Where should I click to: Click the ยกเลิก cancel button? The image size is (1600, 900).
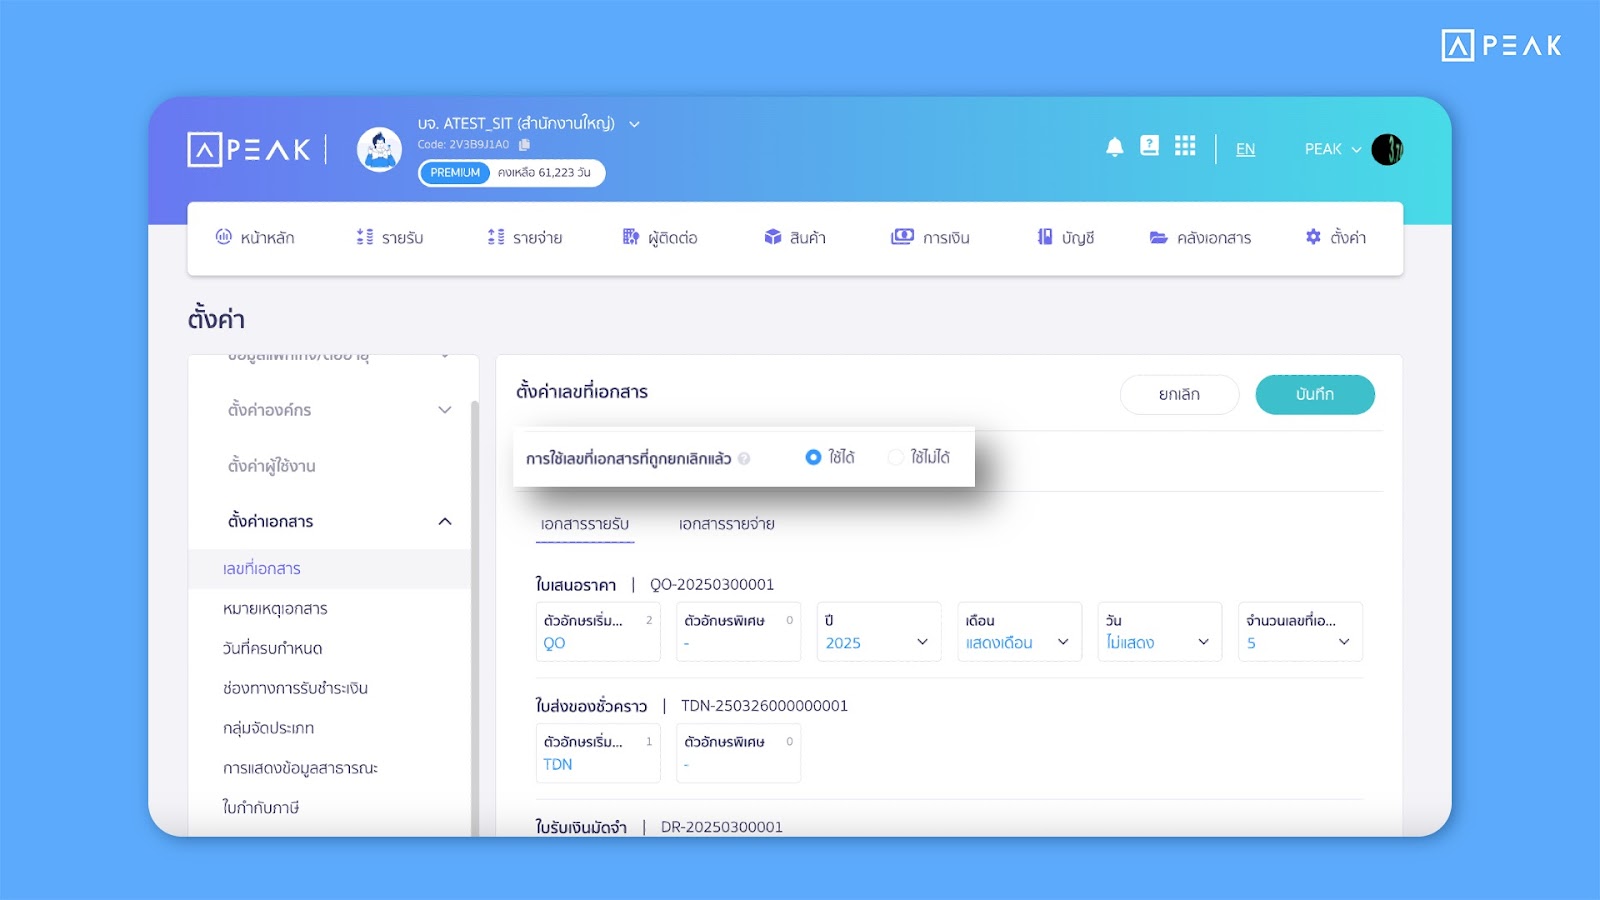pyautogui.click(x=1179, y=394)
